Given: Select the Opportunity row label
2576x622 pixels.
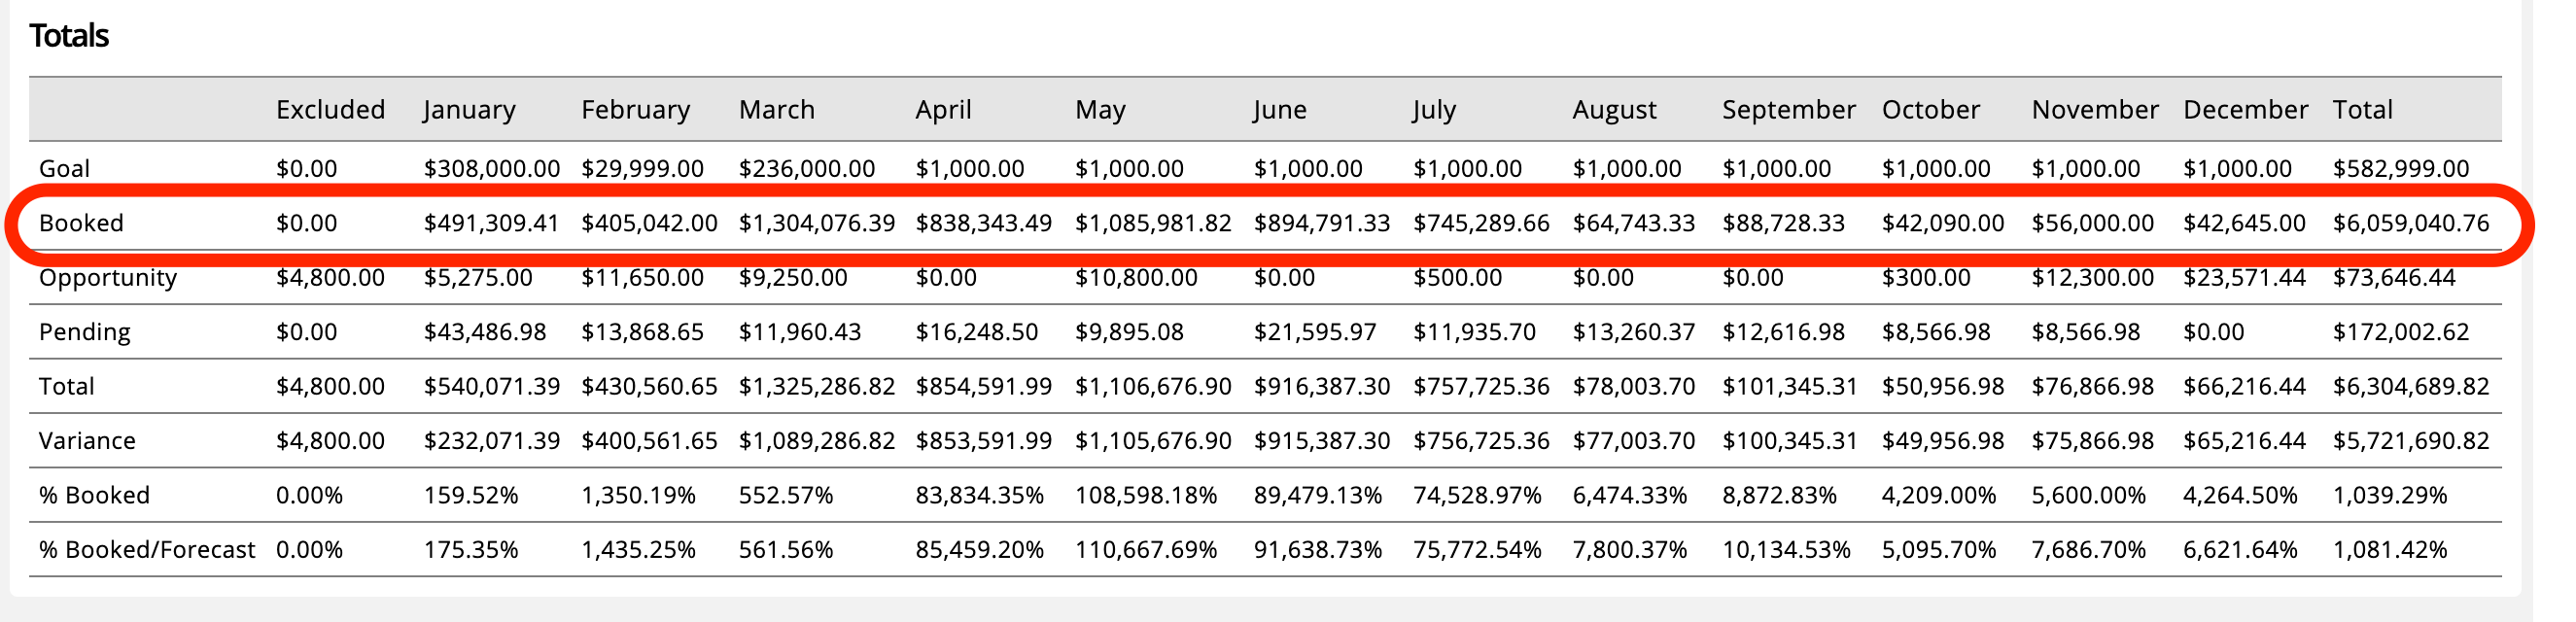Looking at the screenshot, I should coord(107,277).
